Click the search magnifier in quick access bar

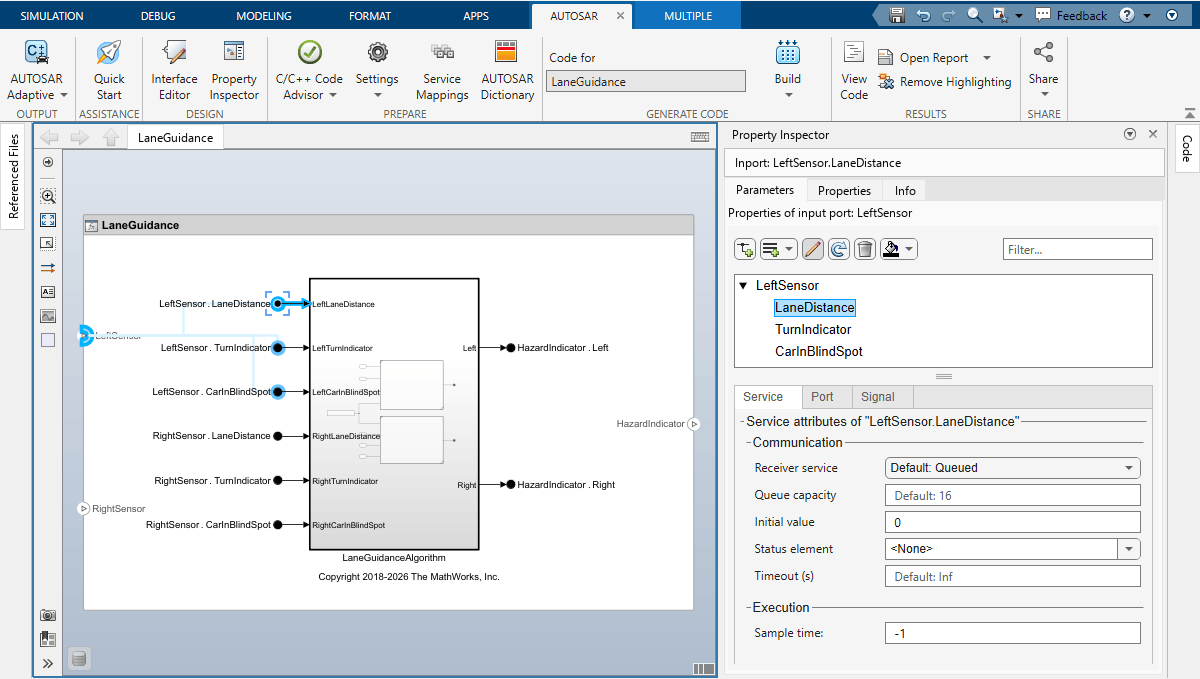[975, 15]
